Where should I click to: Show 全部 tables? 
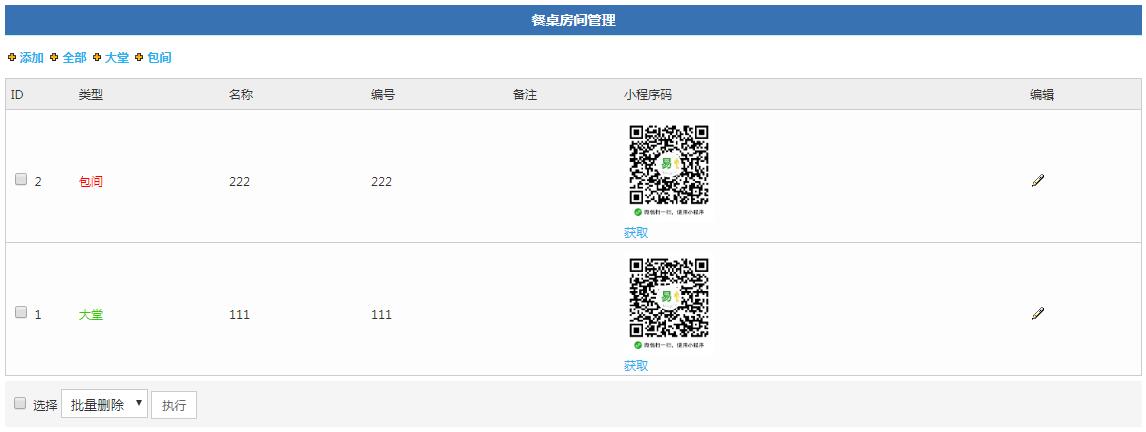pos(74,57)
